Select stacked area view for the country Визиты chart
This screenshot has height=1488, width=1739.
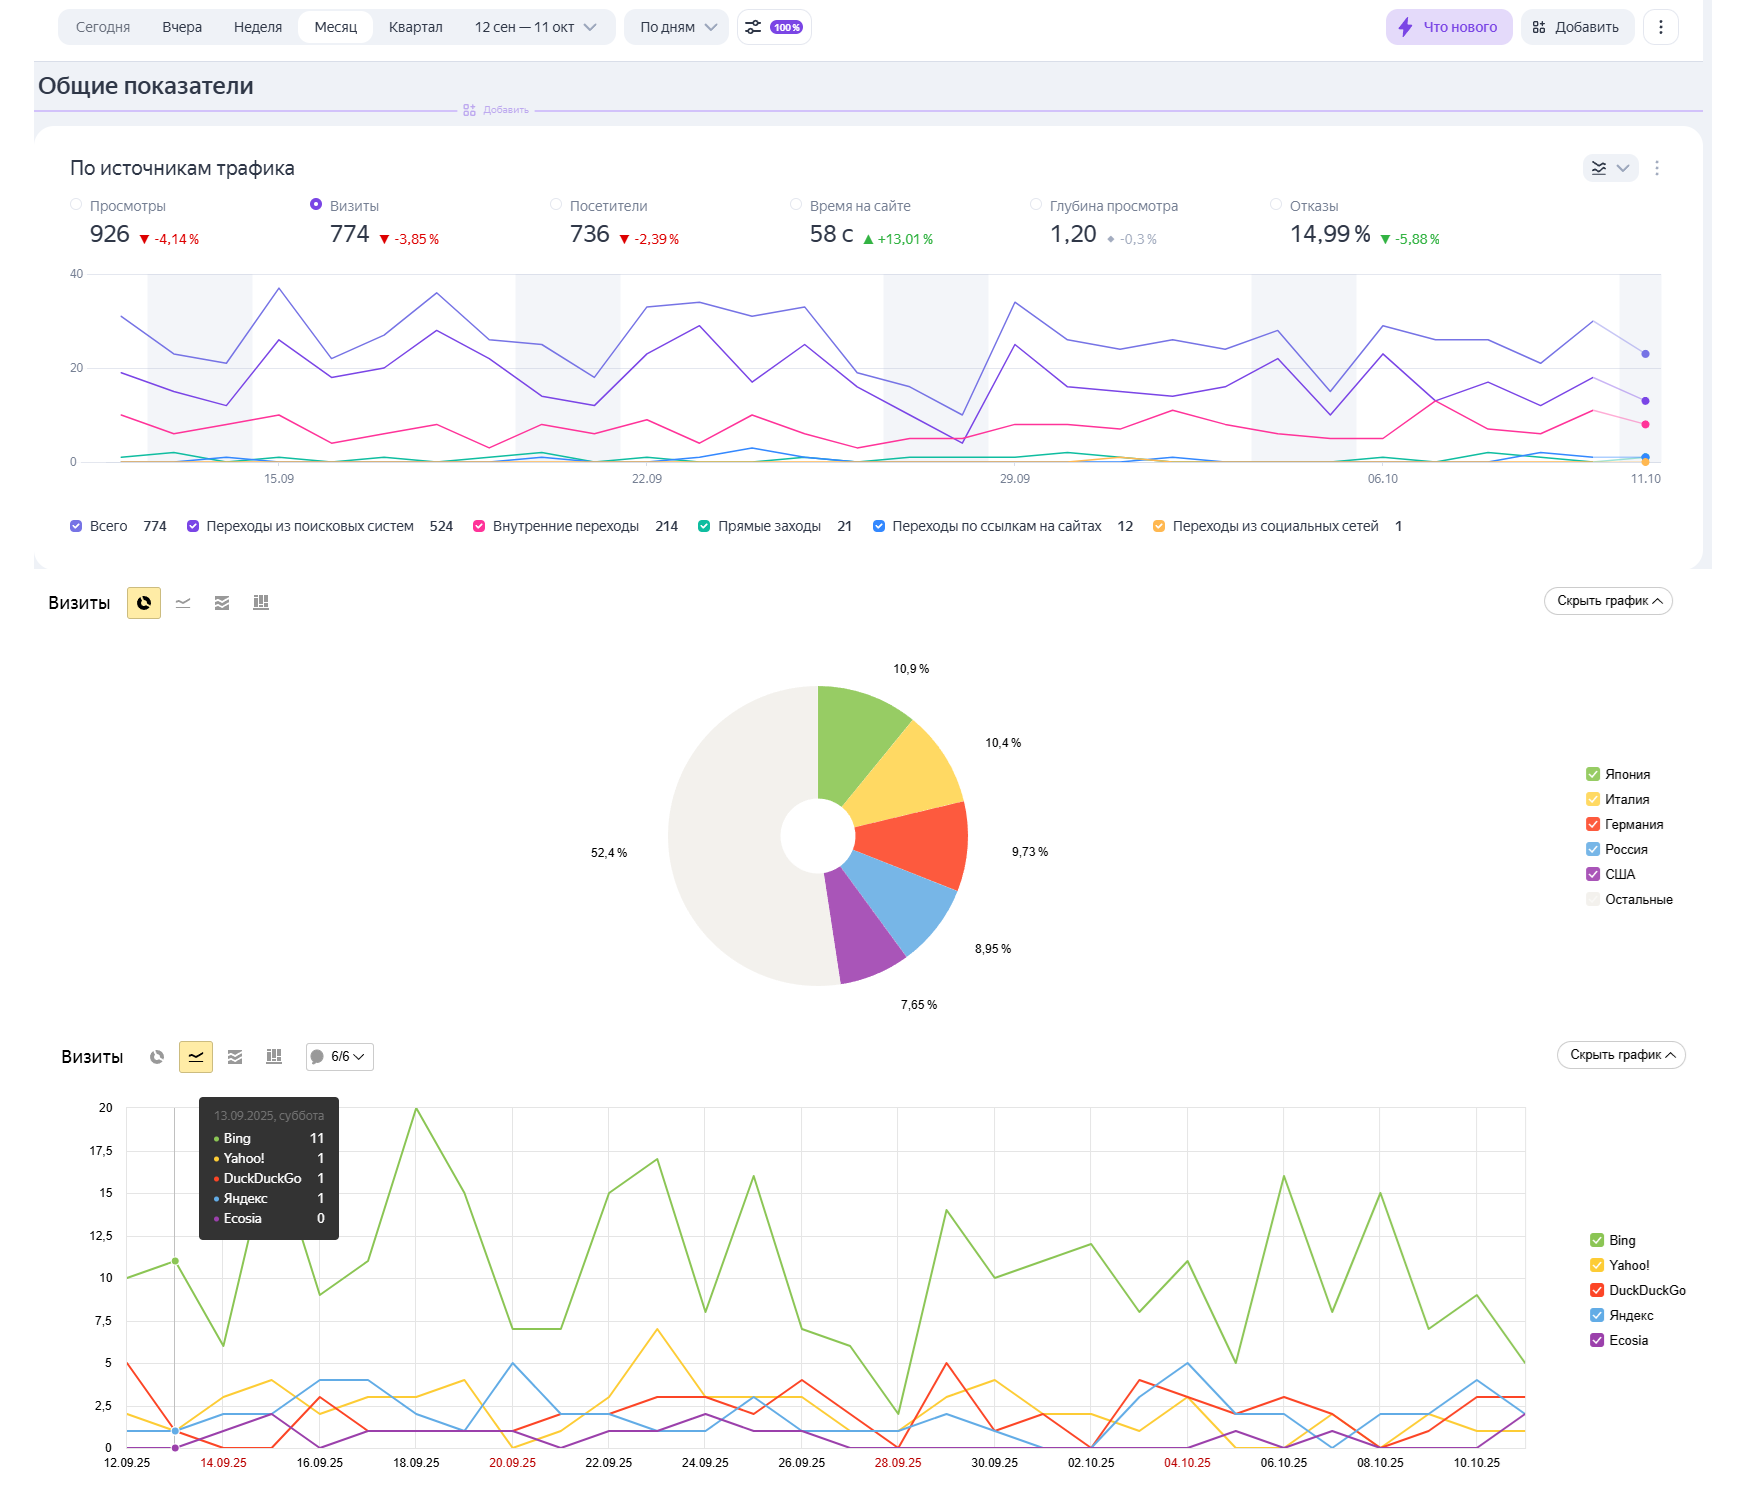[222, 603]
